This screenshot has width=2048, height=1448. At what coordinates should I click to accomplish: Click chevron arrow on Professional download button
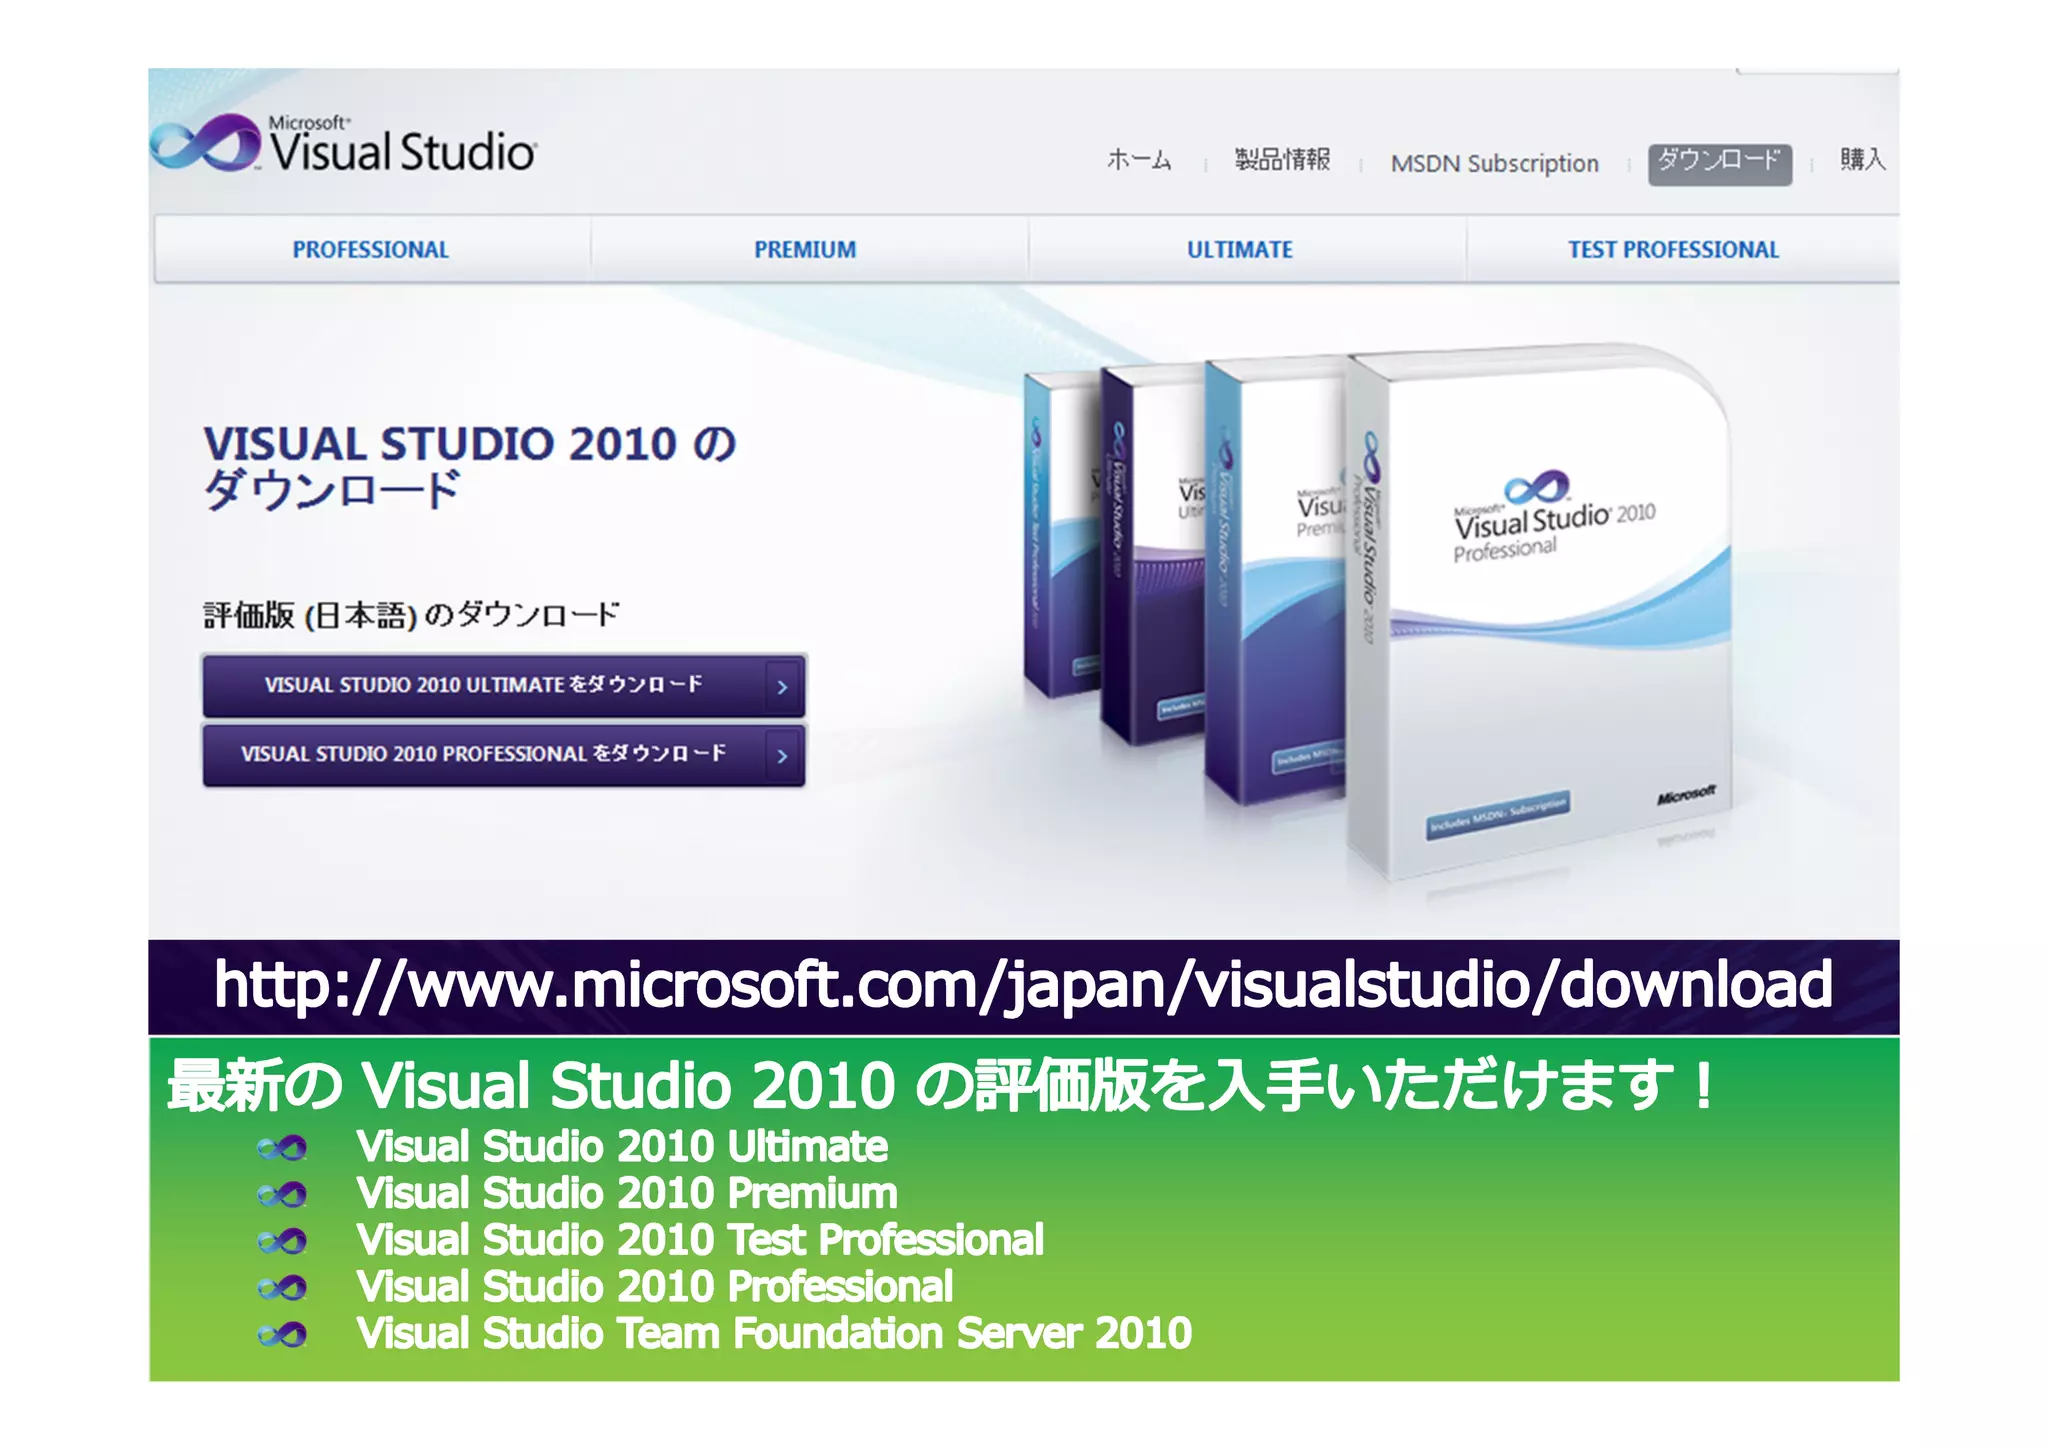(783, 756)
